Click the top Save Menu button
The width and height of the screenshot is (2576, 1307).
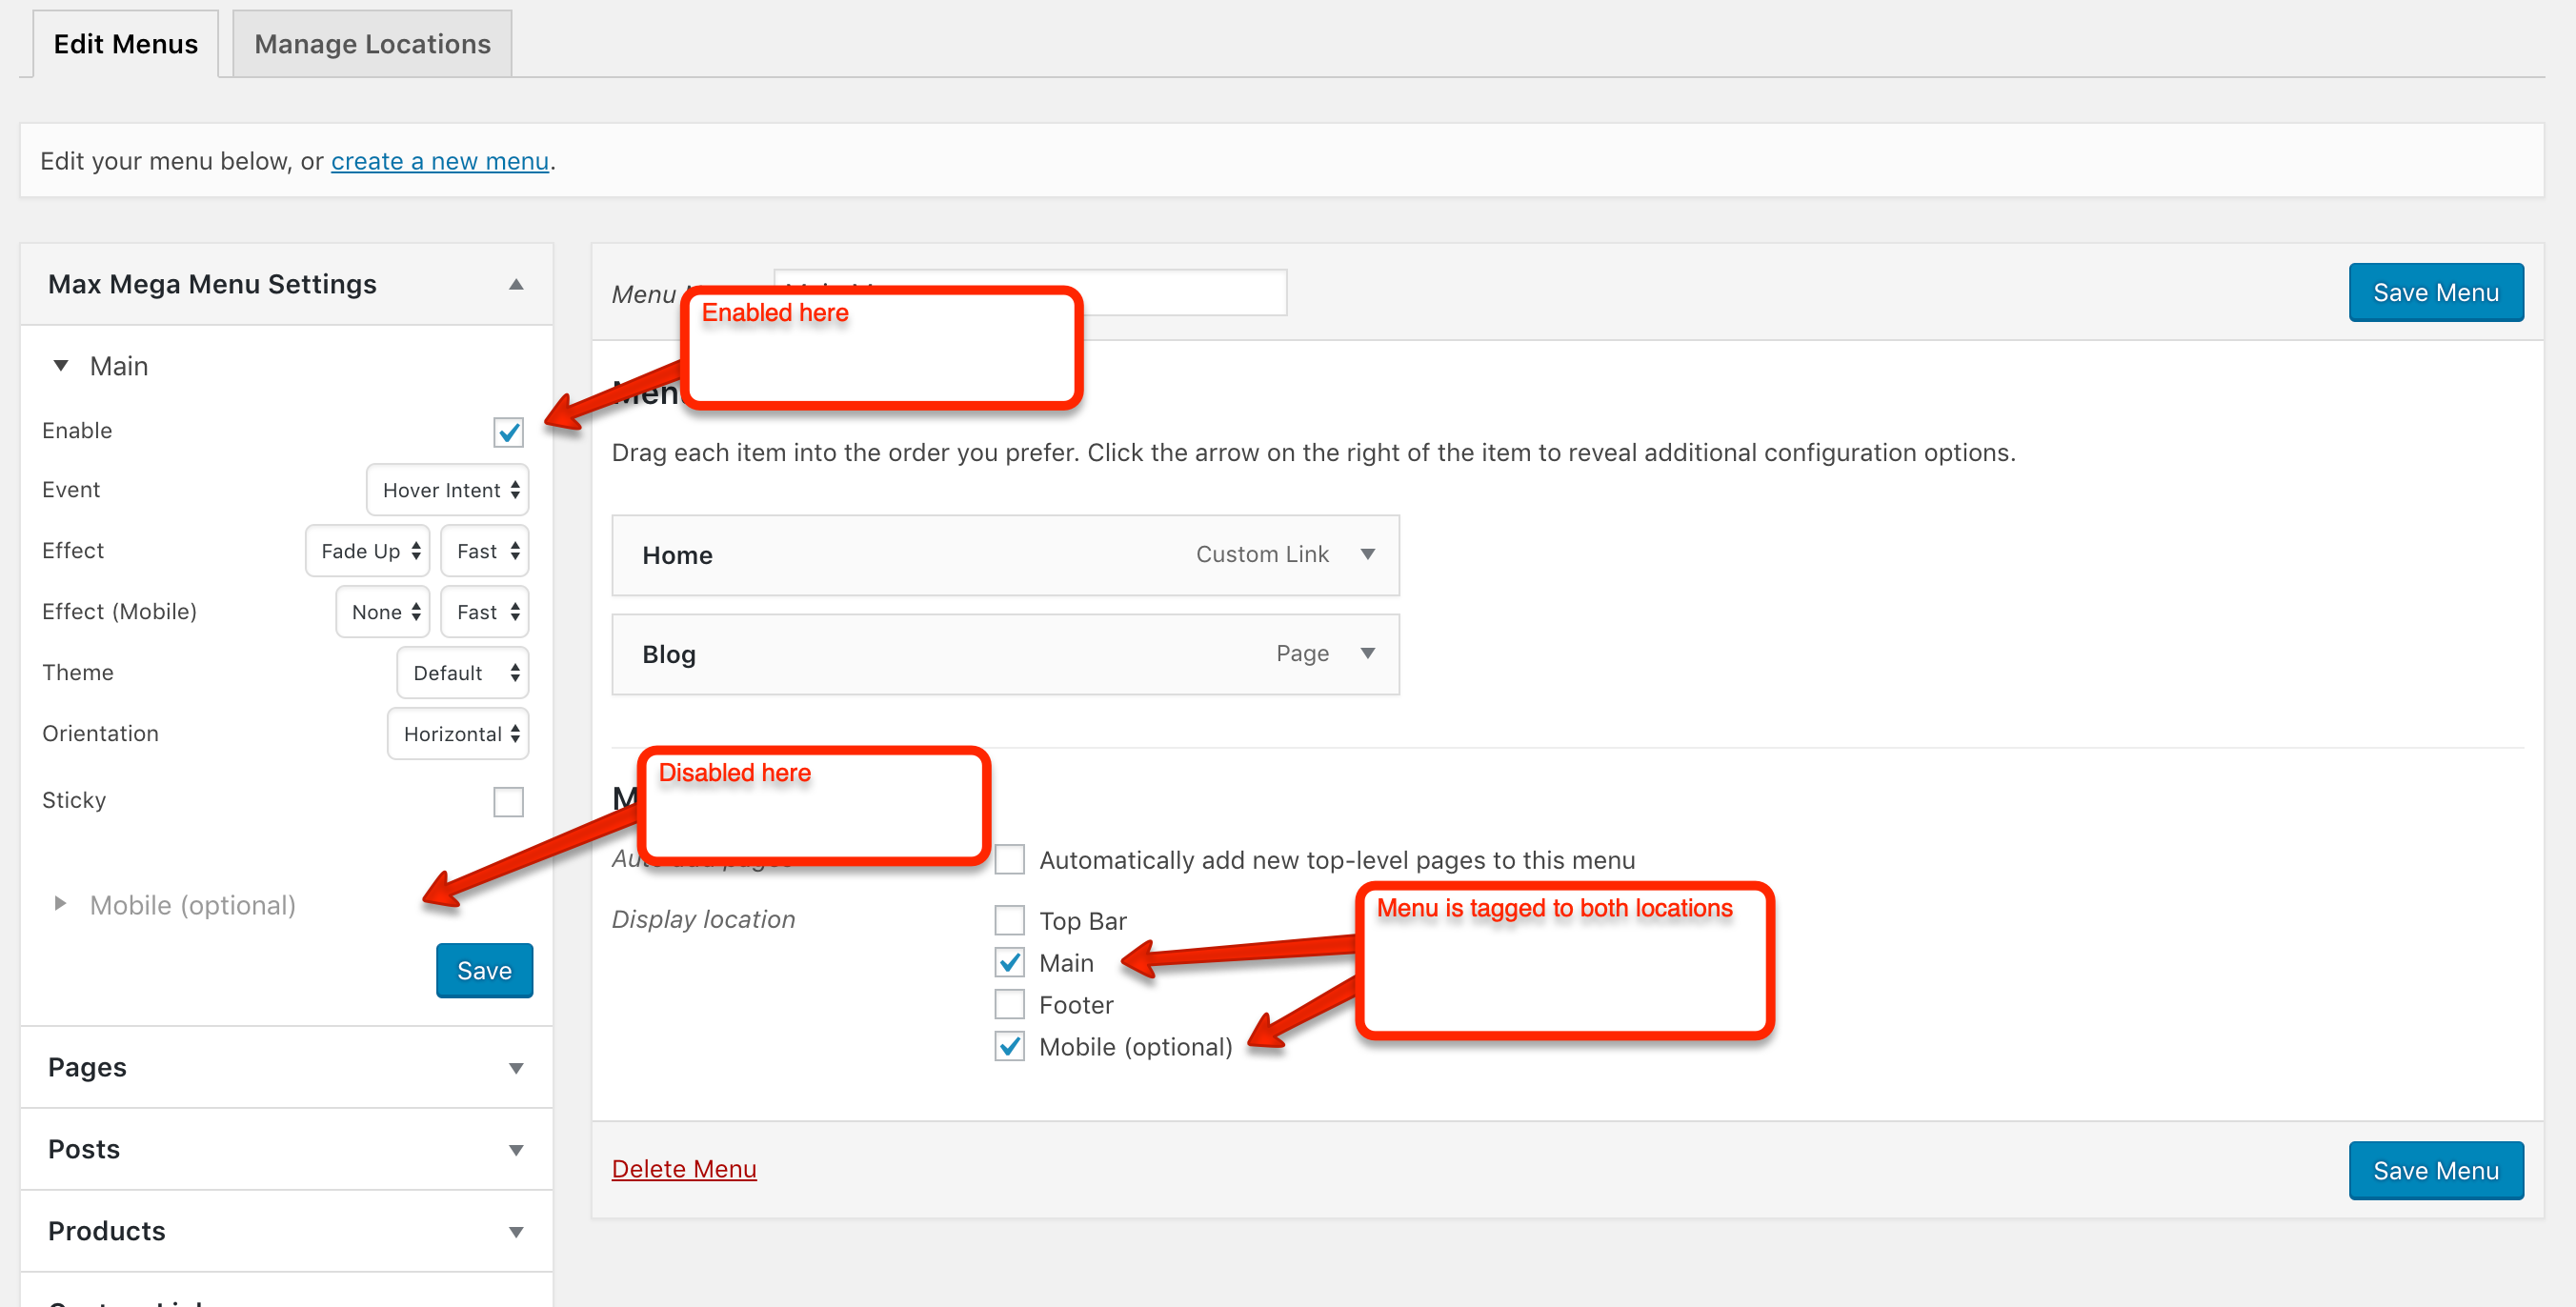click(x=2435, y=292)
